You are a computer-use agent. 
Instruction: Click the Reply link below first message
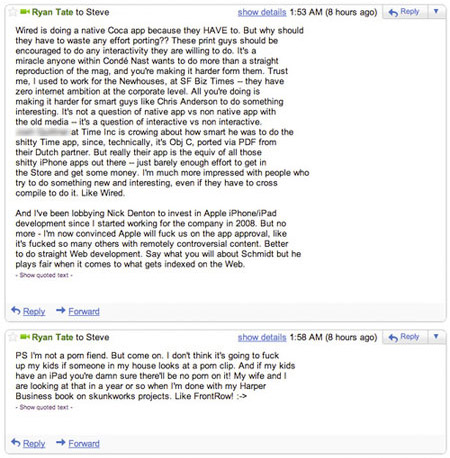coord(34,312)
